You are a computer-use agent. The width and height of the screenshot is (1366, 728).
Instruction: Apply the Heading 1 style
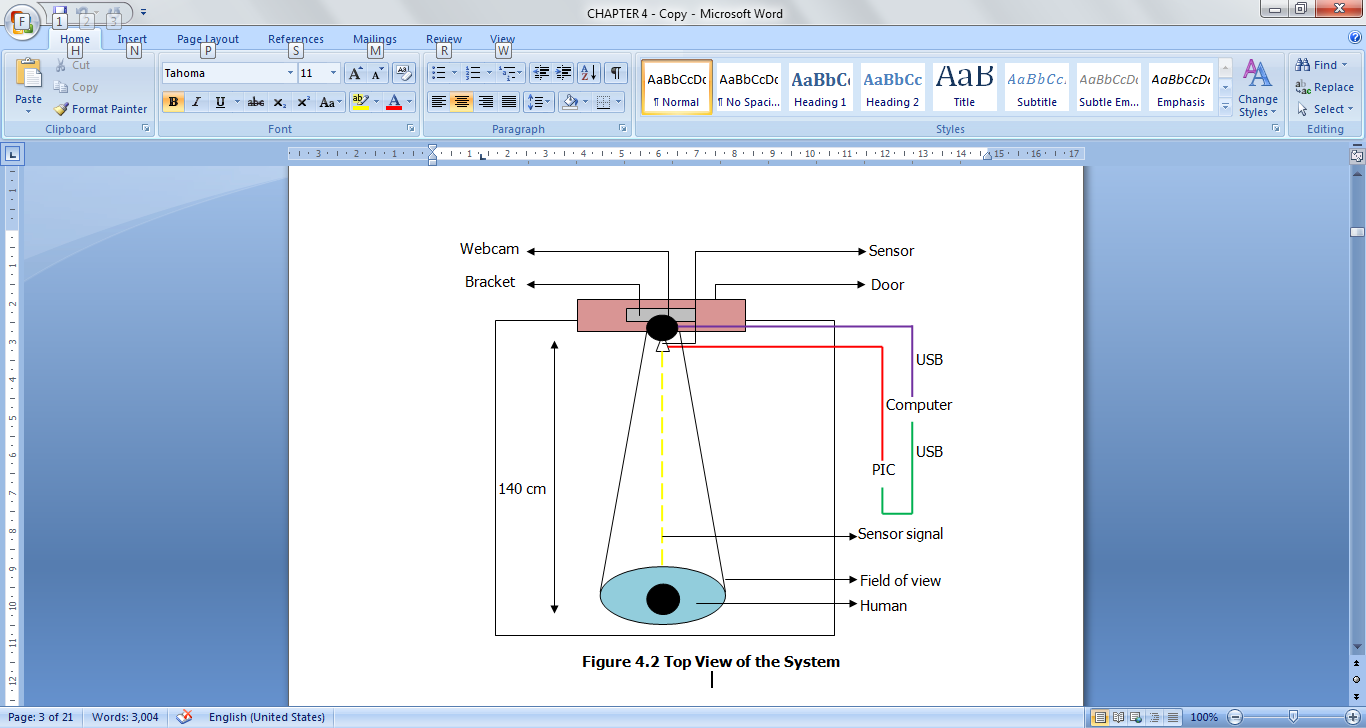(820, 87)
